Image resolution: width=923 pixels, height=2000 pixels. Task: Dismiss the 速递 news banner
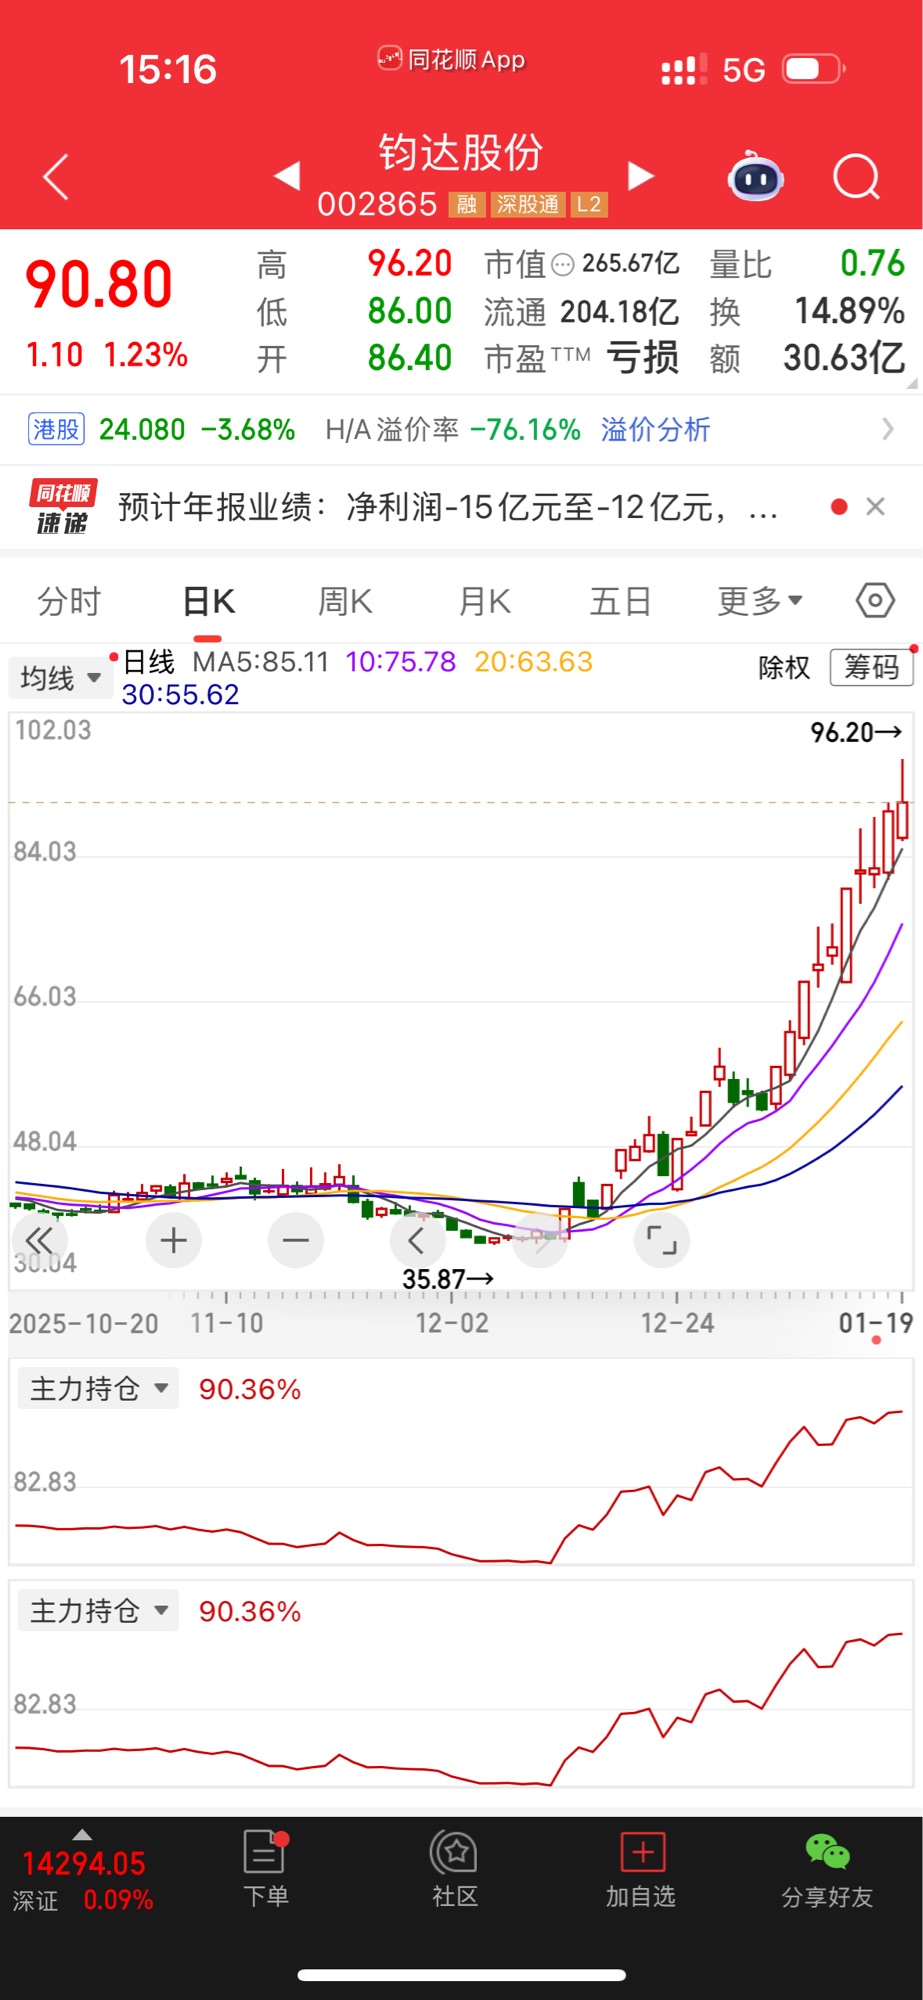tap(875, 507)
